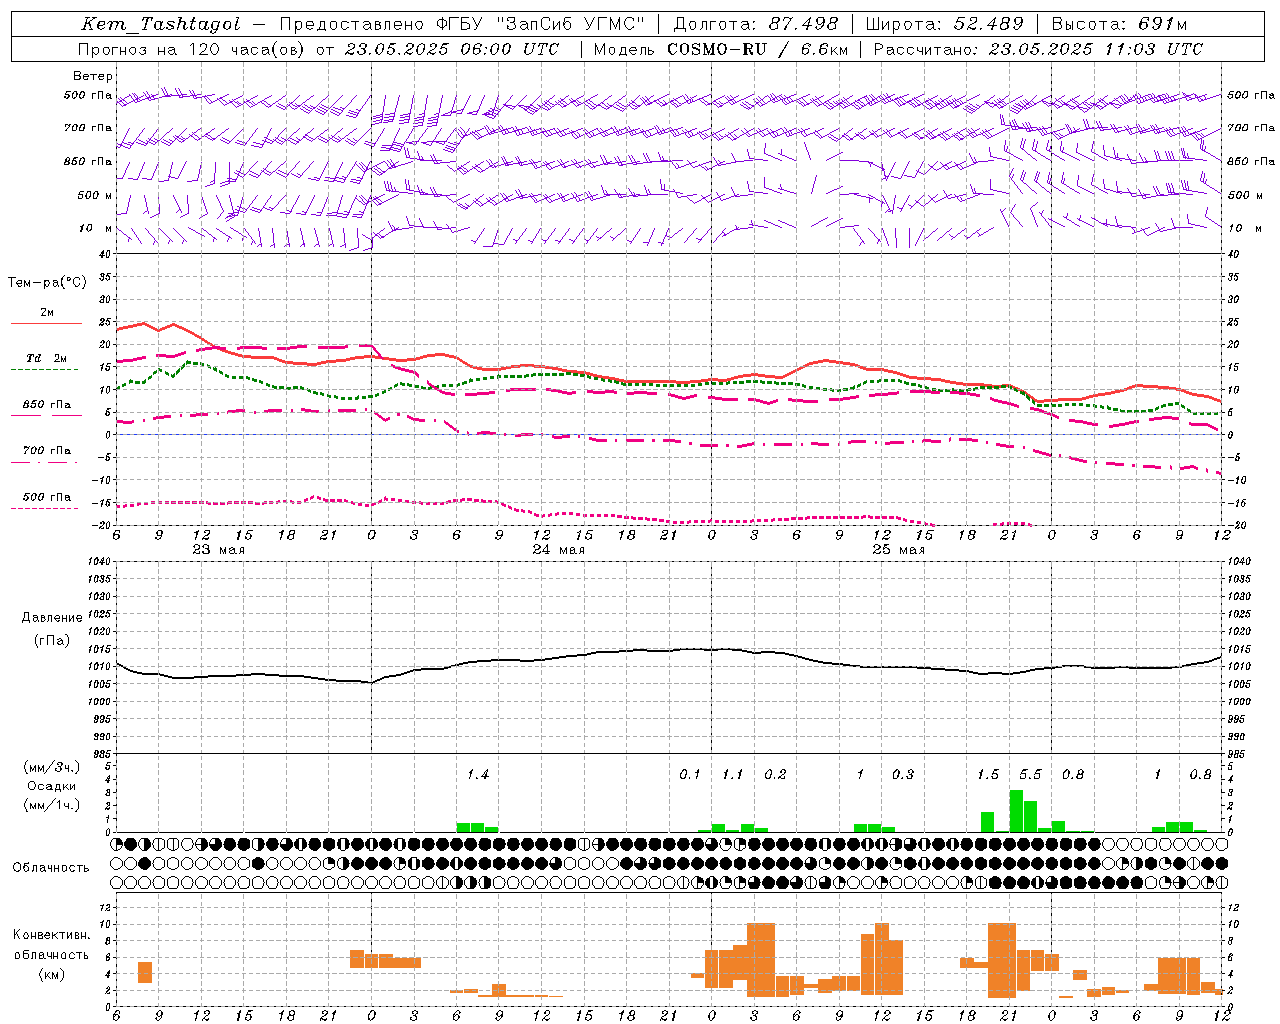Click the Прогноз на 120 часа(ов) text
This screenshot has width=1280, height=1024.
pos(192,49)
